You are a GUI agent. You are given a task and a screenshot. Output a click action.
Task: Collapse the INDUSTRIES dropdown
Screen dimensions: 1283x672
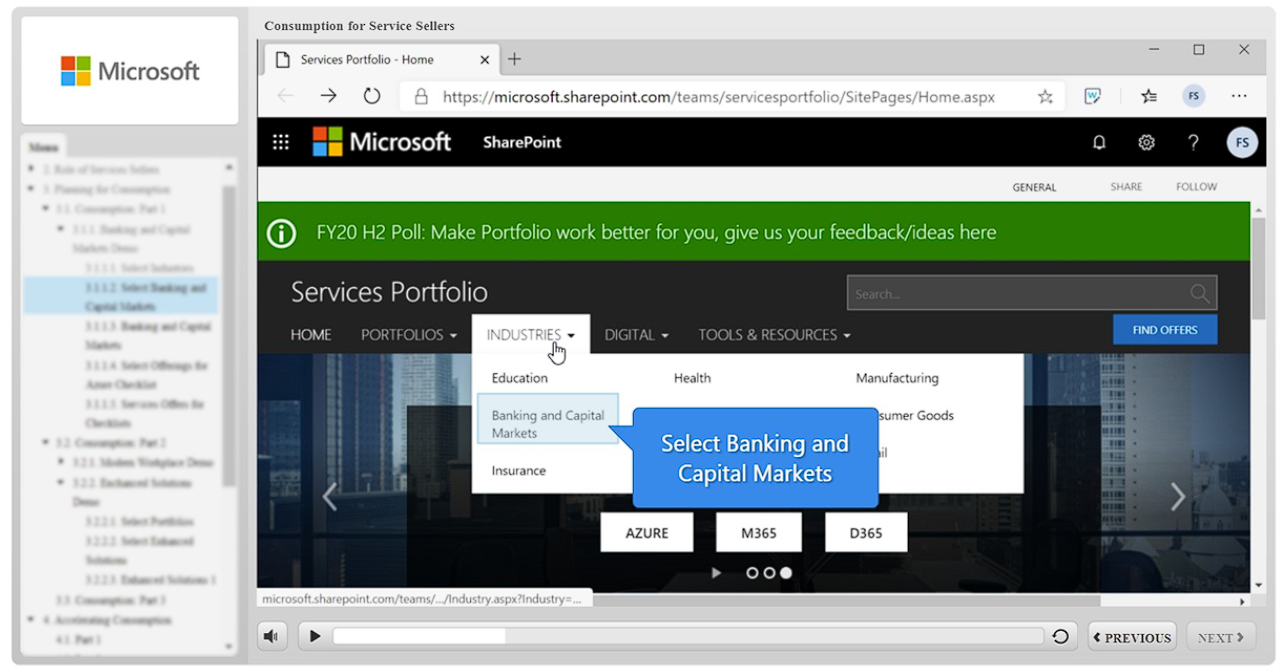pyautogui.click(x=531, y=335)
